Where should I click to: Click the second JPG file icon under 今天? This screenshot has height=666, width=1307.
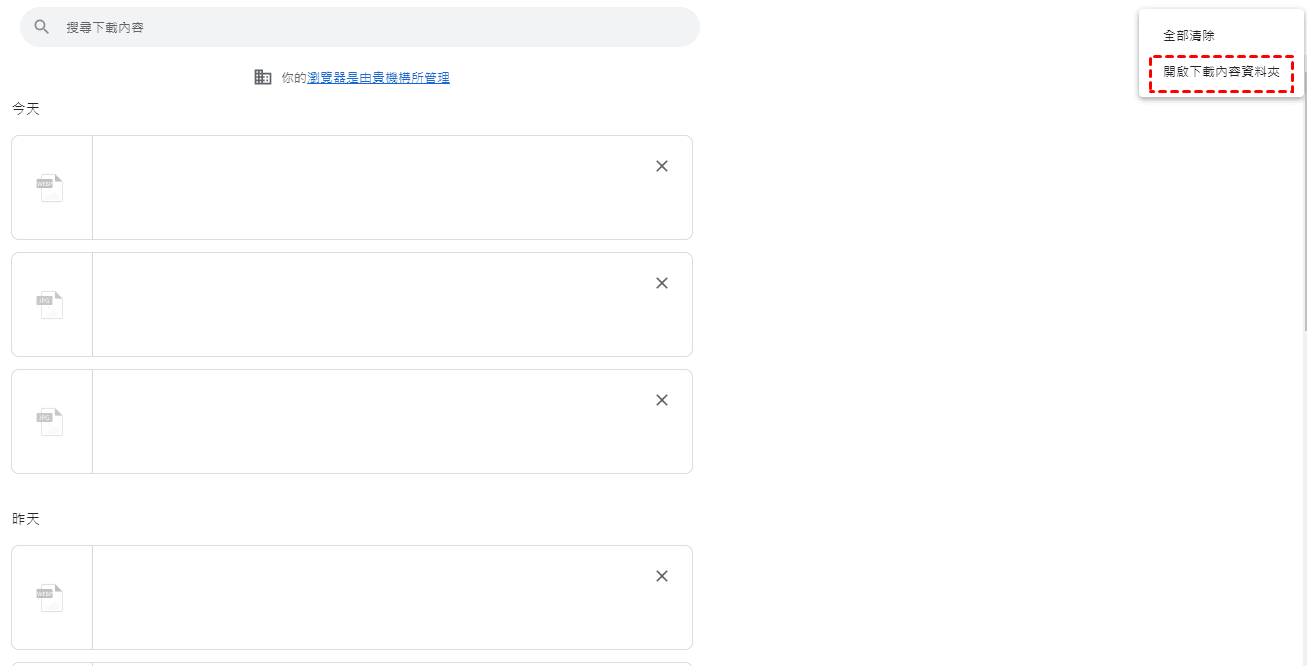tap(51, 422)
